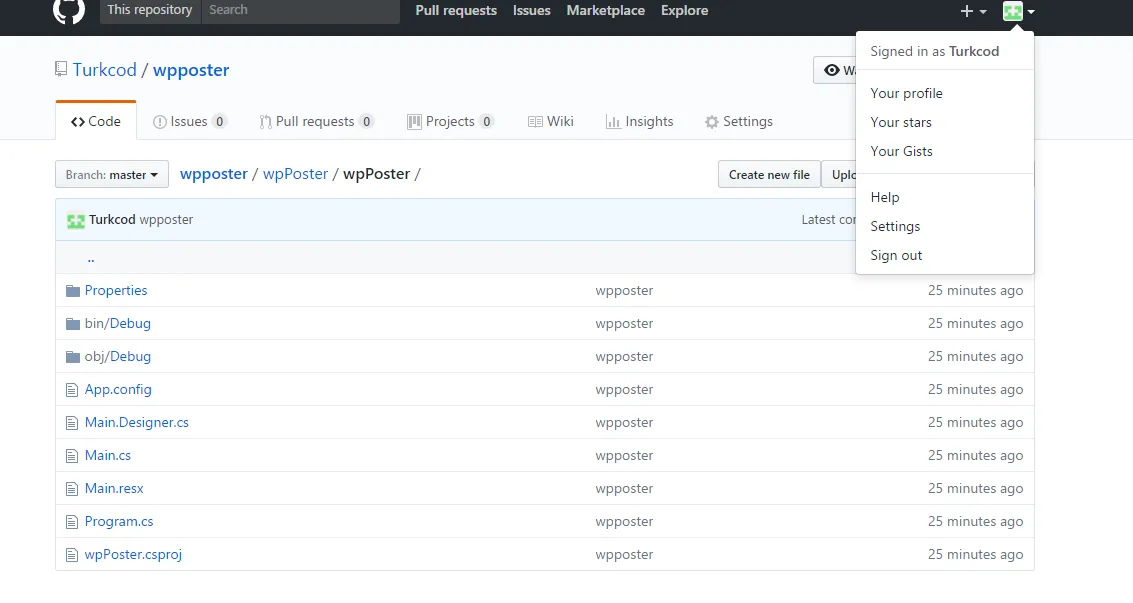Click the App.config file icon
The width and height of the screenshot is (1133, 603).
click(x=72, y=390)
